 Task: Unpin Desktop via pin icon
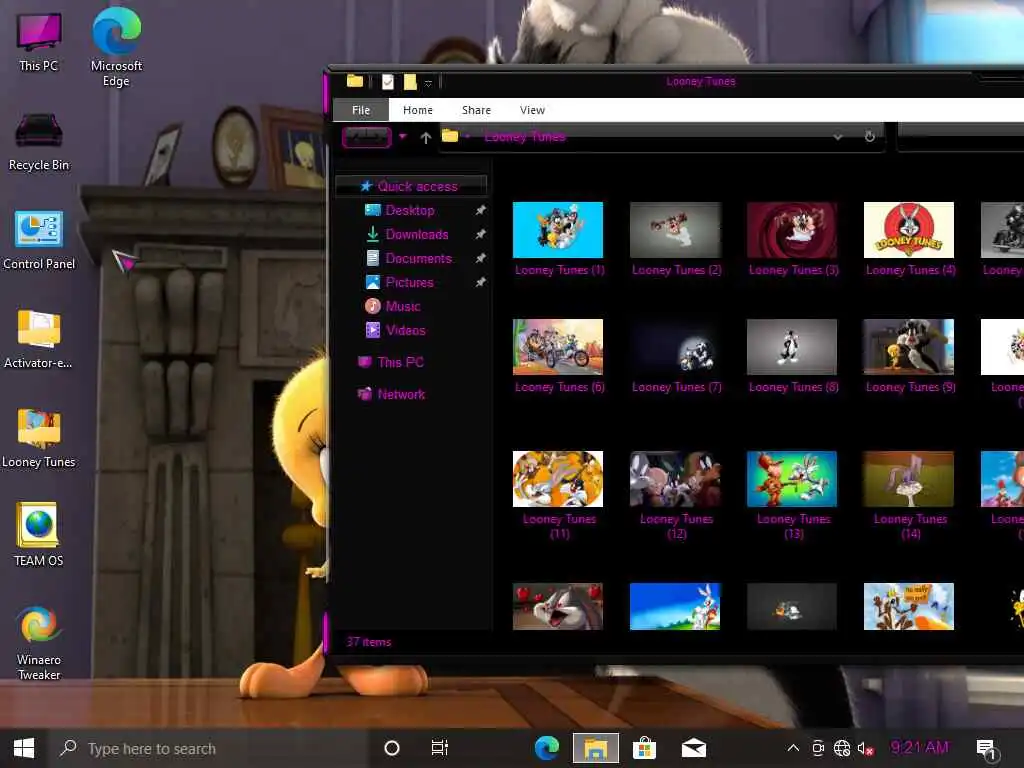(480, 210)
